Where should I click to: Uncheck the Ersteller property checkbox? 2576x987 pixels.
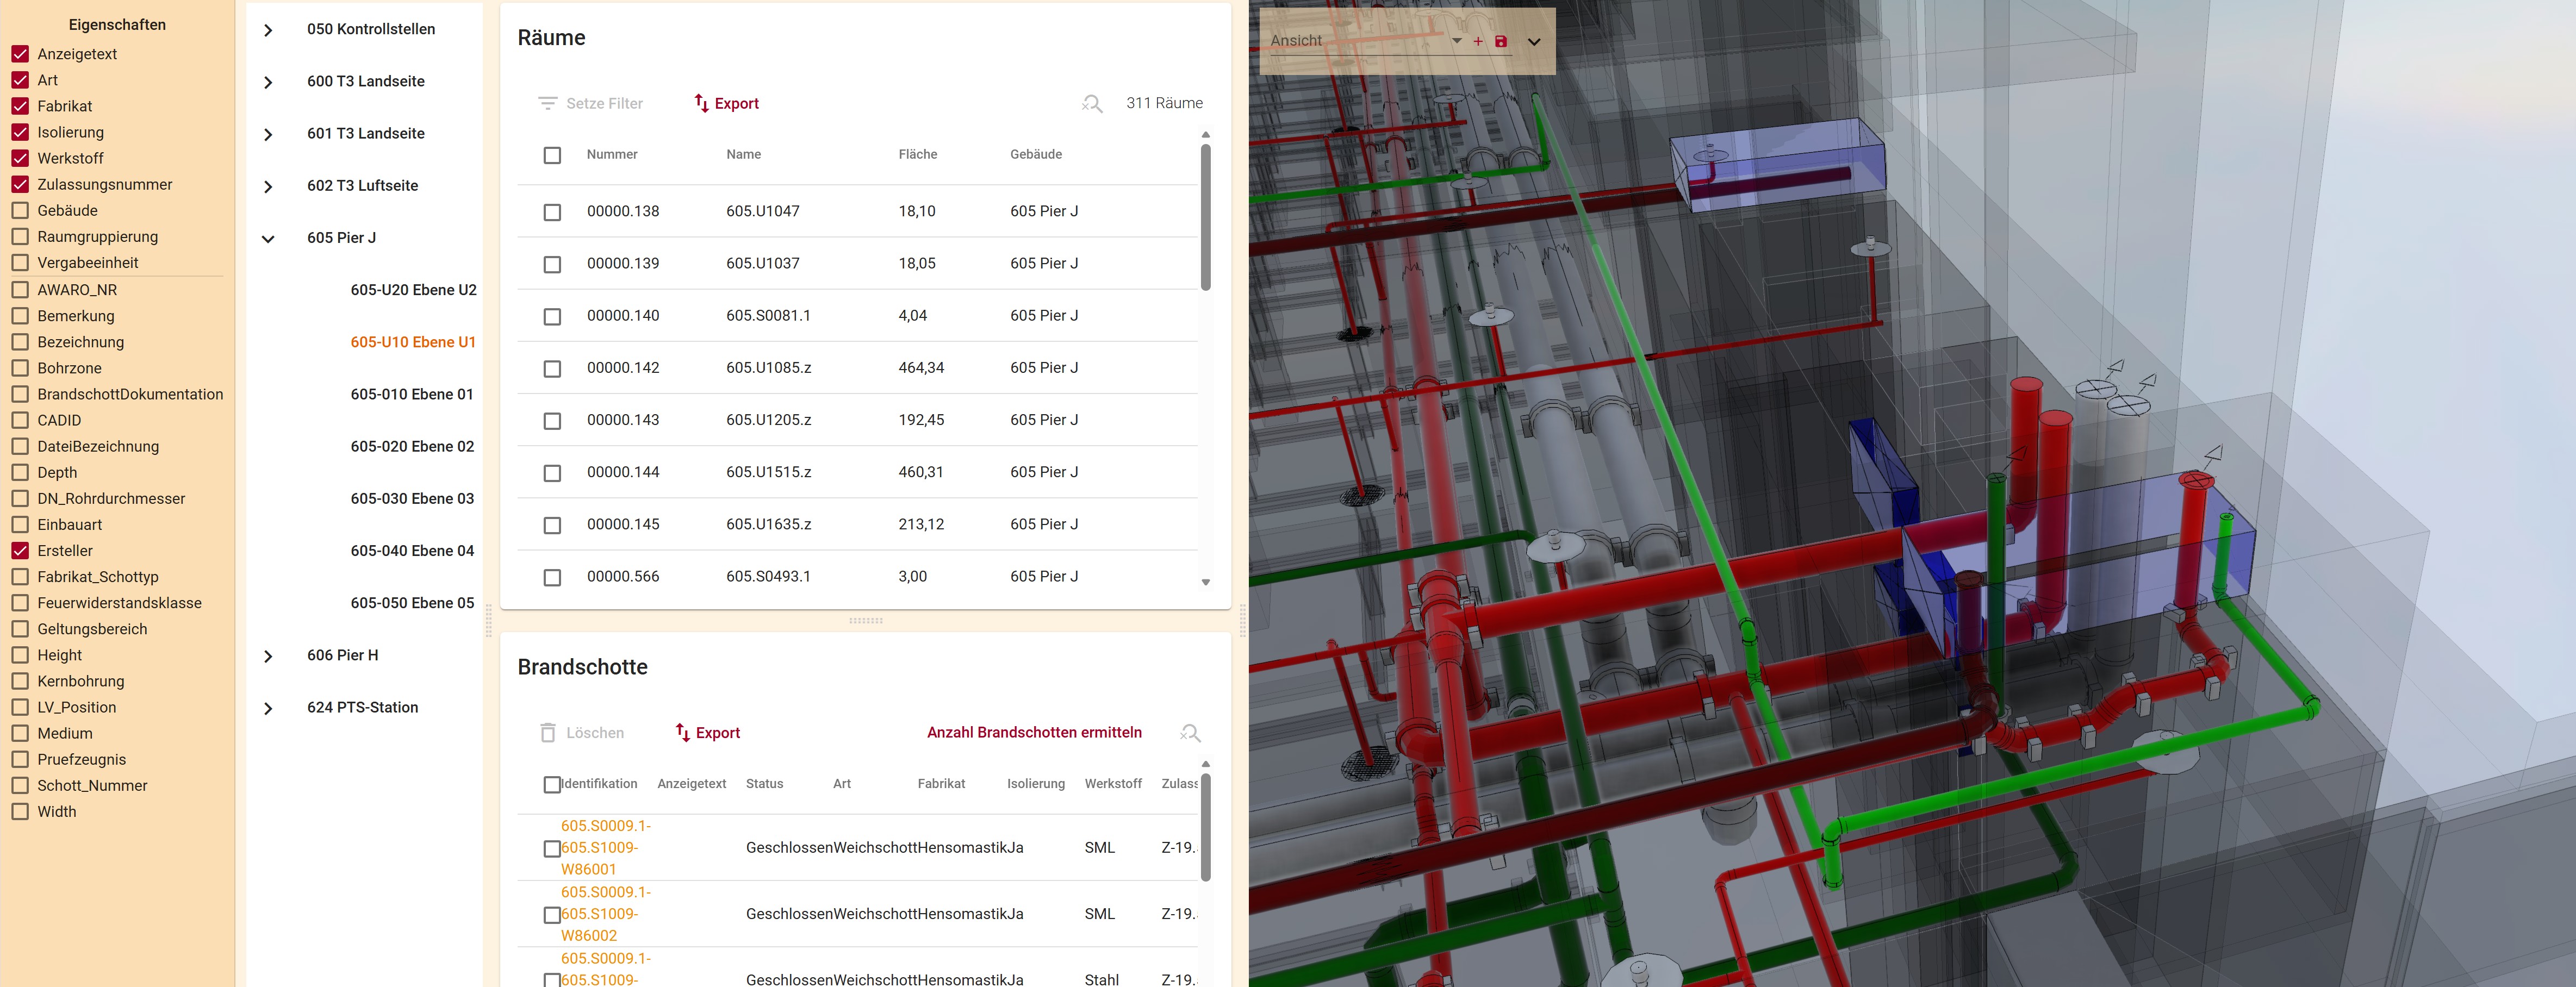[20, 551]
